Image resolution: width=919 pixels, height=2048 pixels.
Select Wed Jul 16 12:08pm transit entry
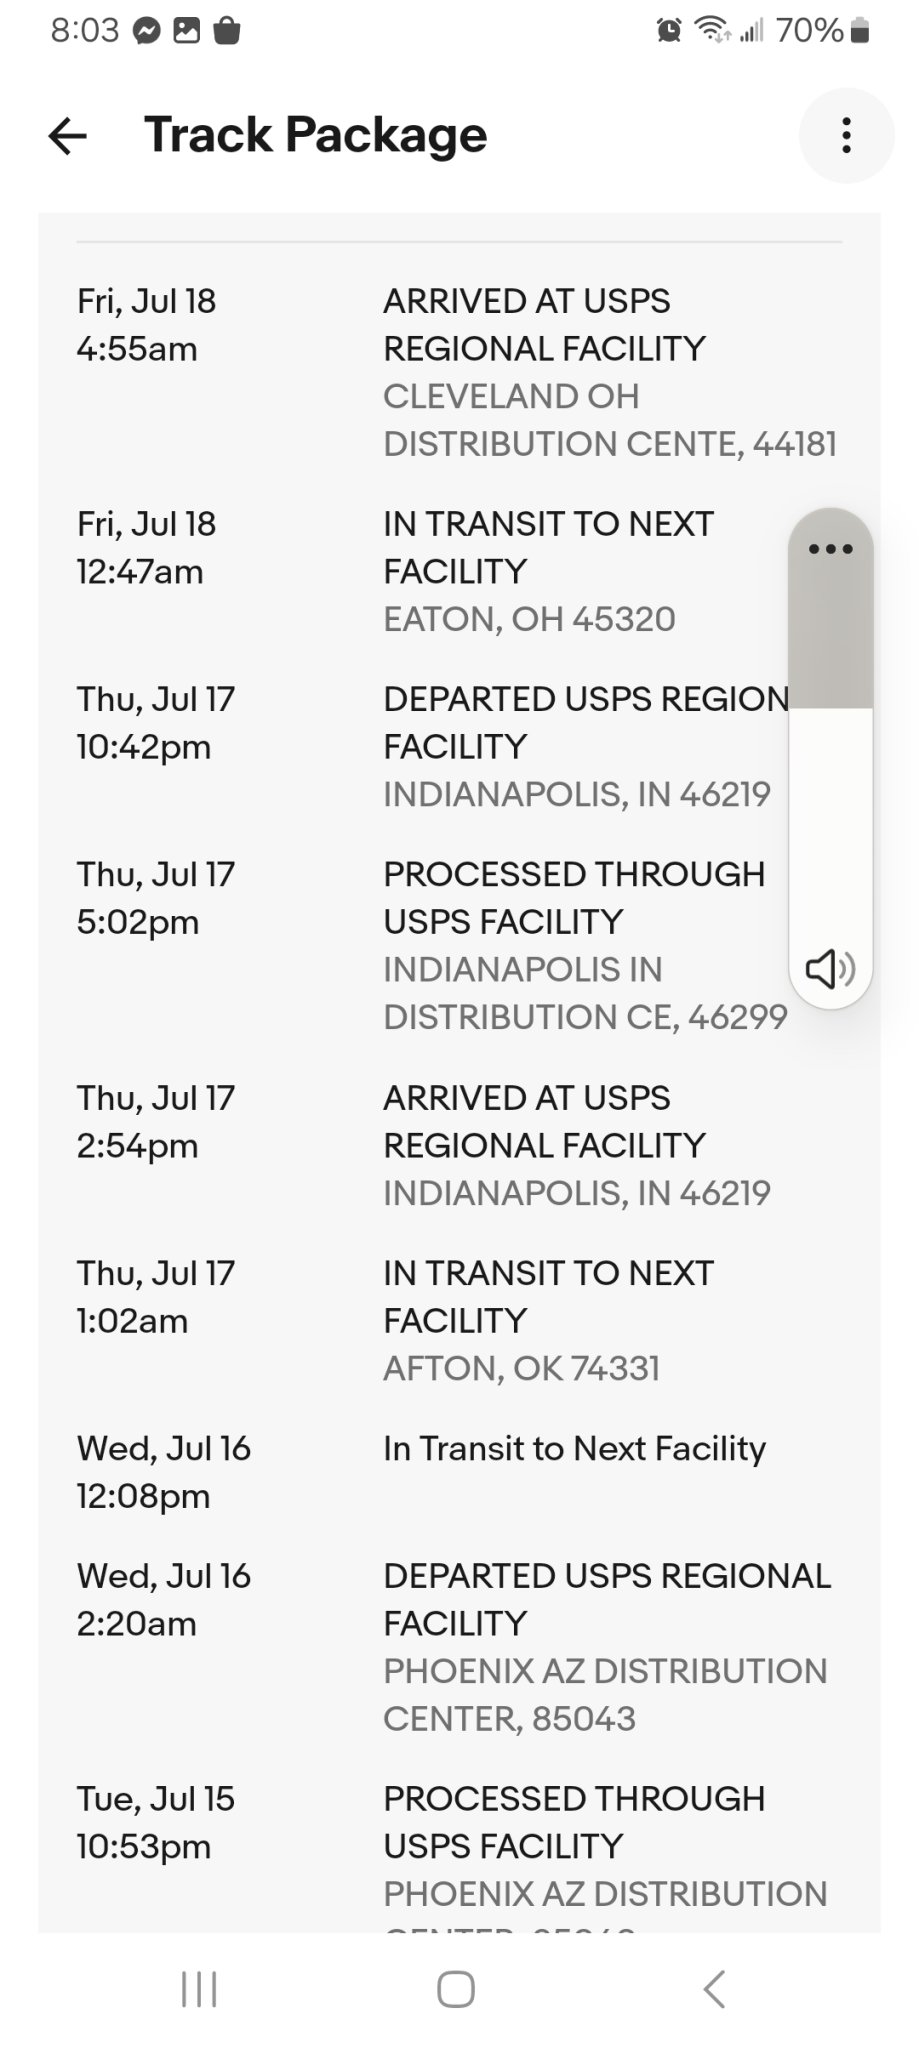[574, 1449]
